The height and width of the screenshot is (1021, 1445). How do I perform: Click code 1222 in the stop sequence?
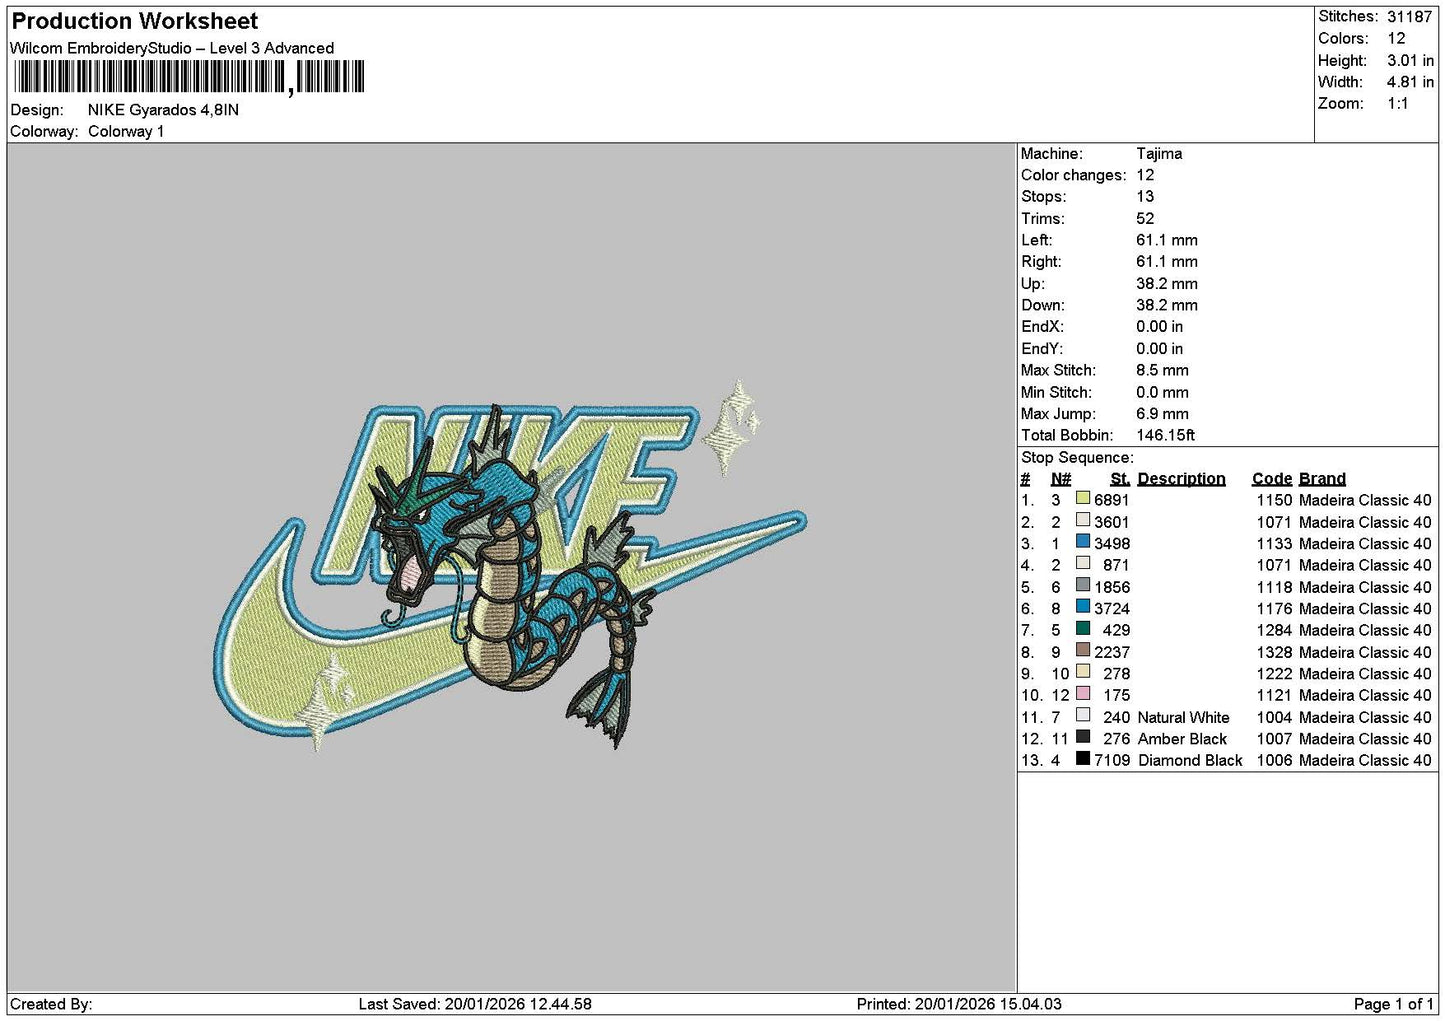(x=1274, y=674)
